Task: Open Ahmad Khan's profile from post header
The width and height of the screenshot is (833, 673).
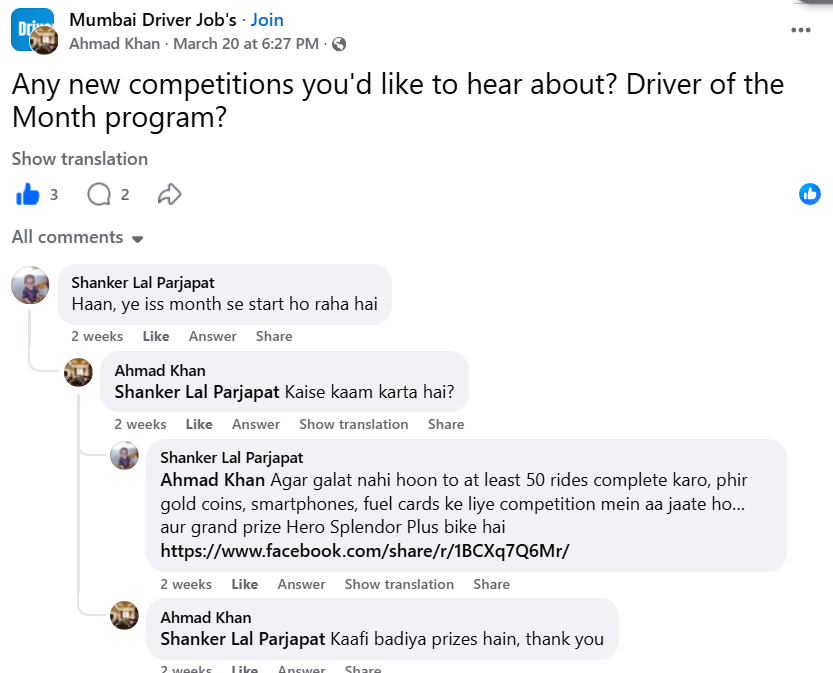Action: coord(115,44)
